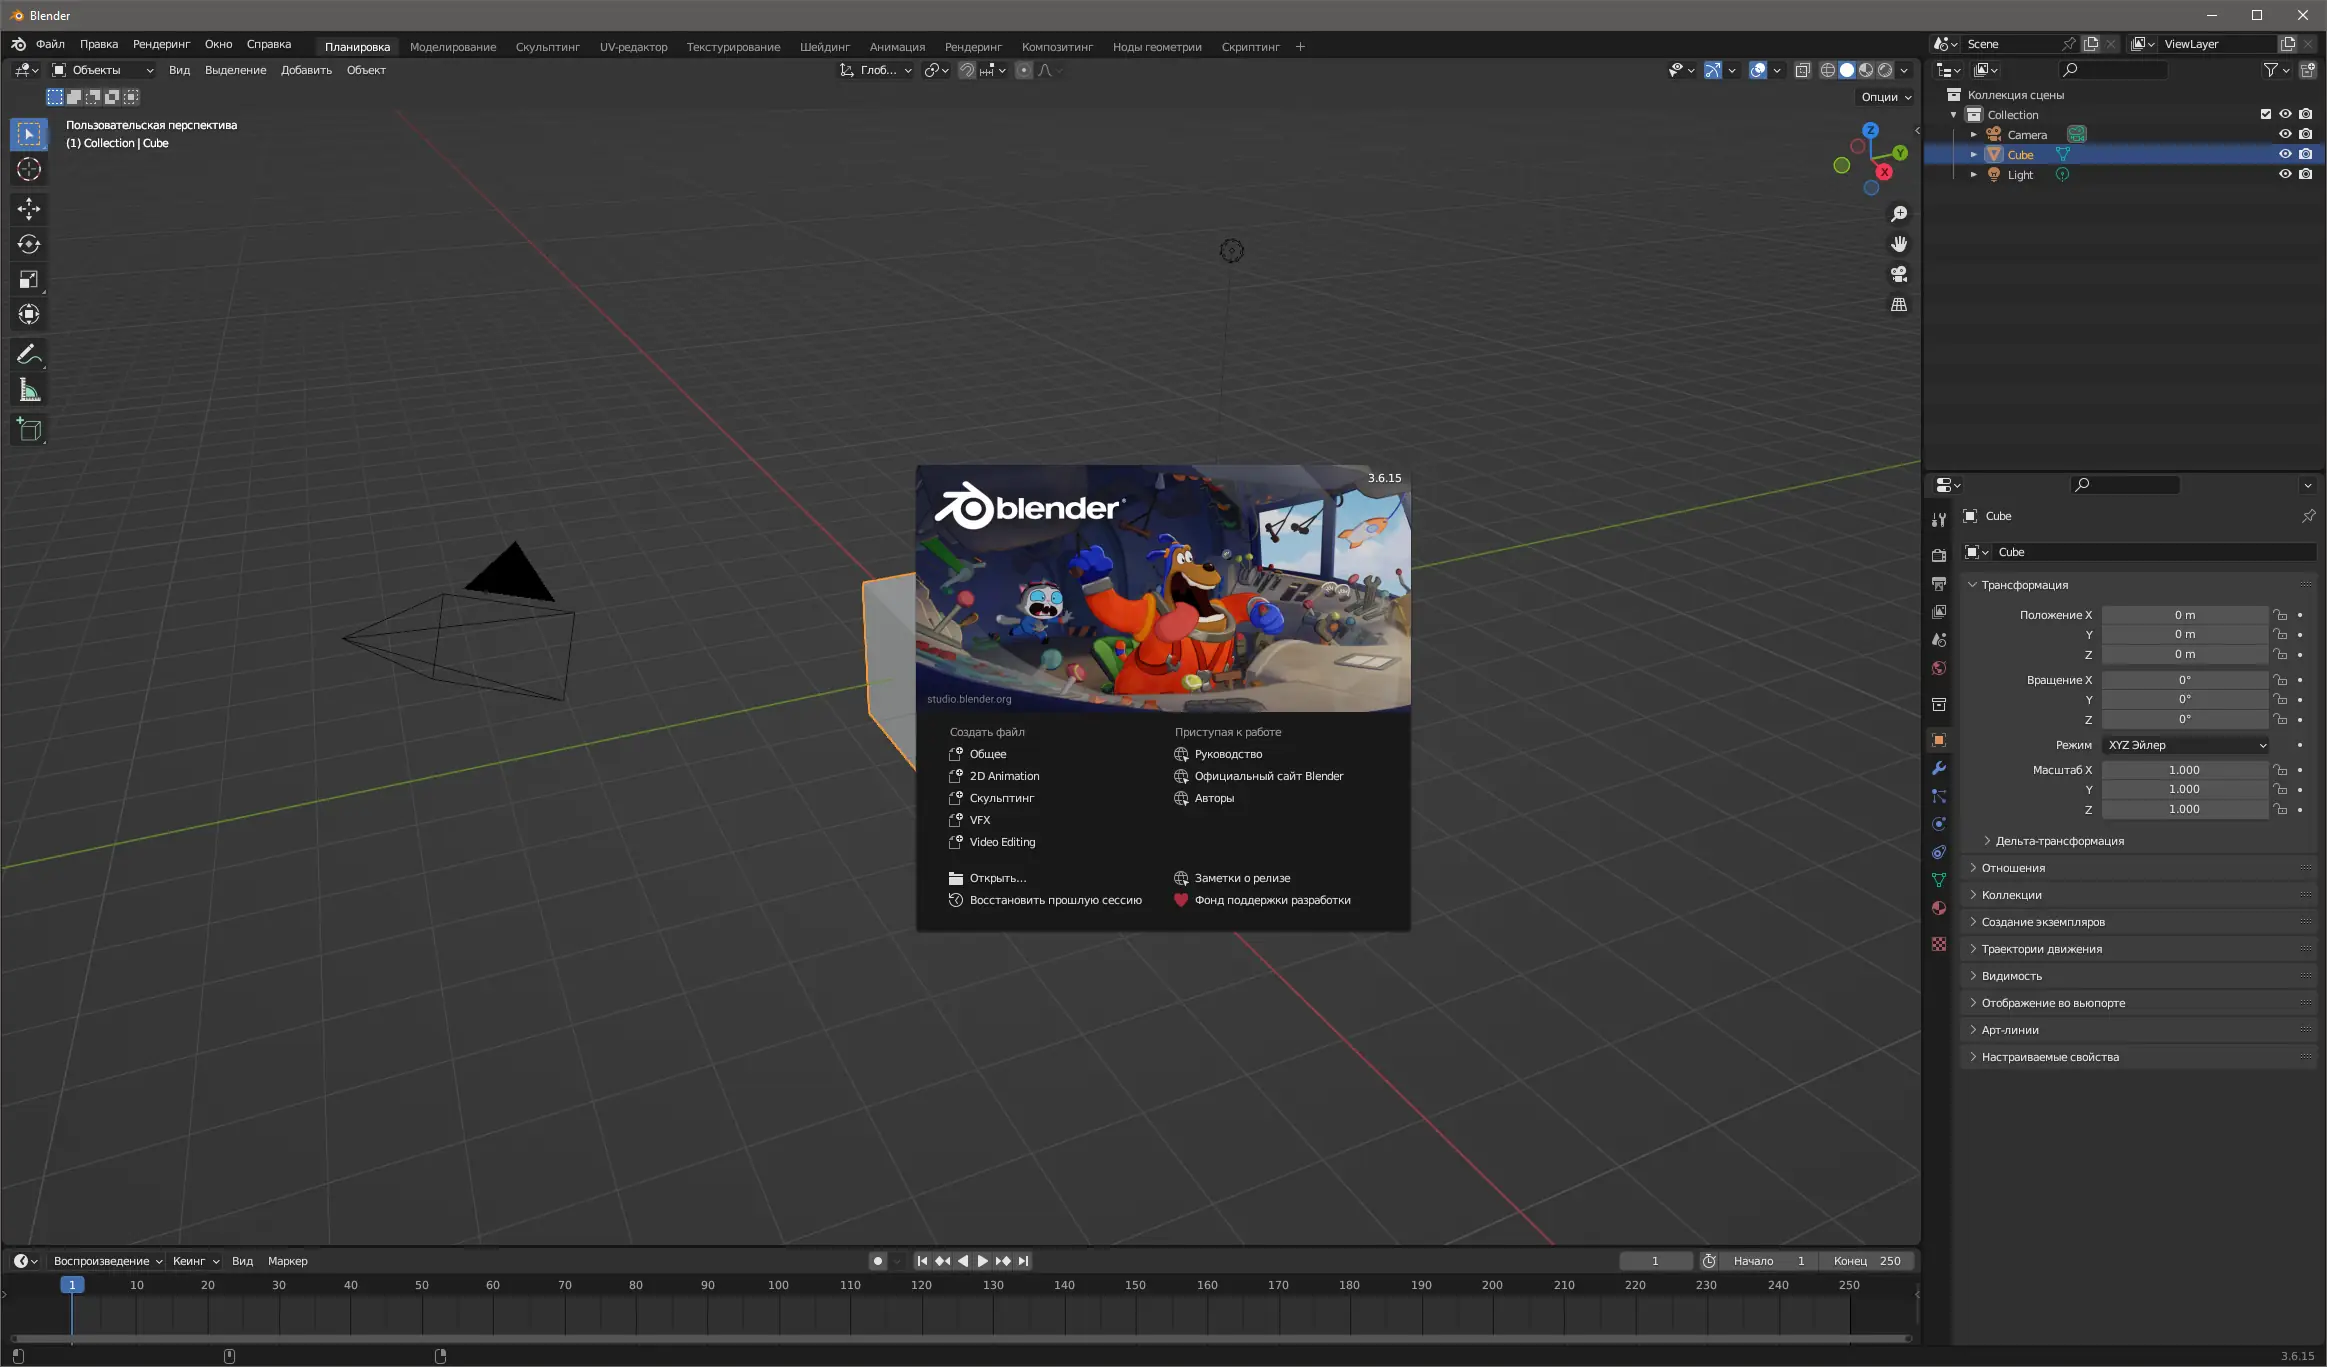Uncheck Collection exclude checkbox

[2265, 114]
